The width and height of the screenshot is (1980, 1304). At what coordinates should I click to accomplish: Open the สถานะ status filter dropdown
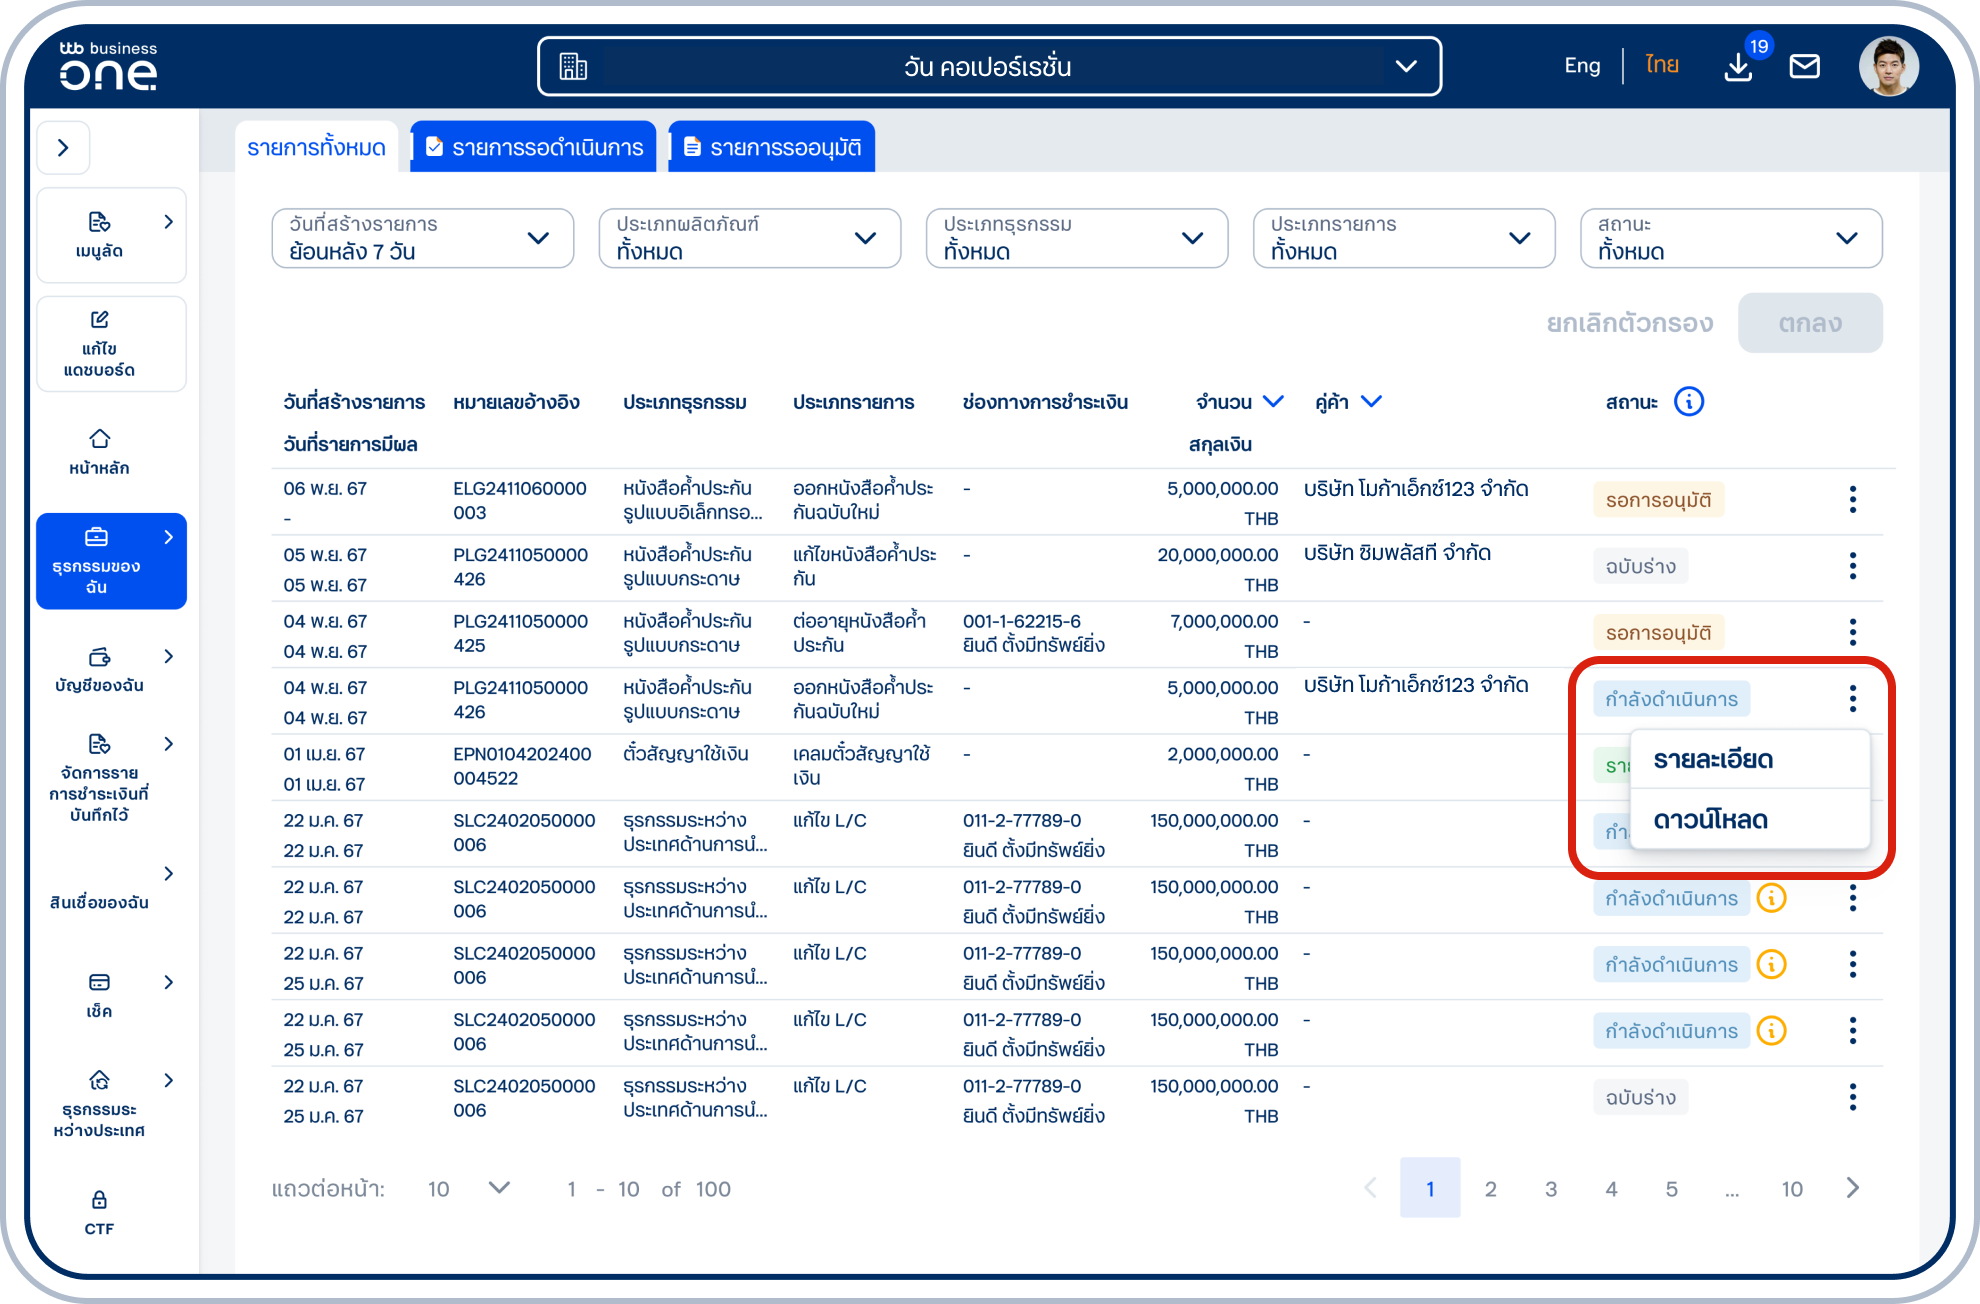click(1730, 238)
